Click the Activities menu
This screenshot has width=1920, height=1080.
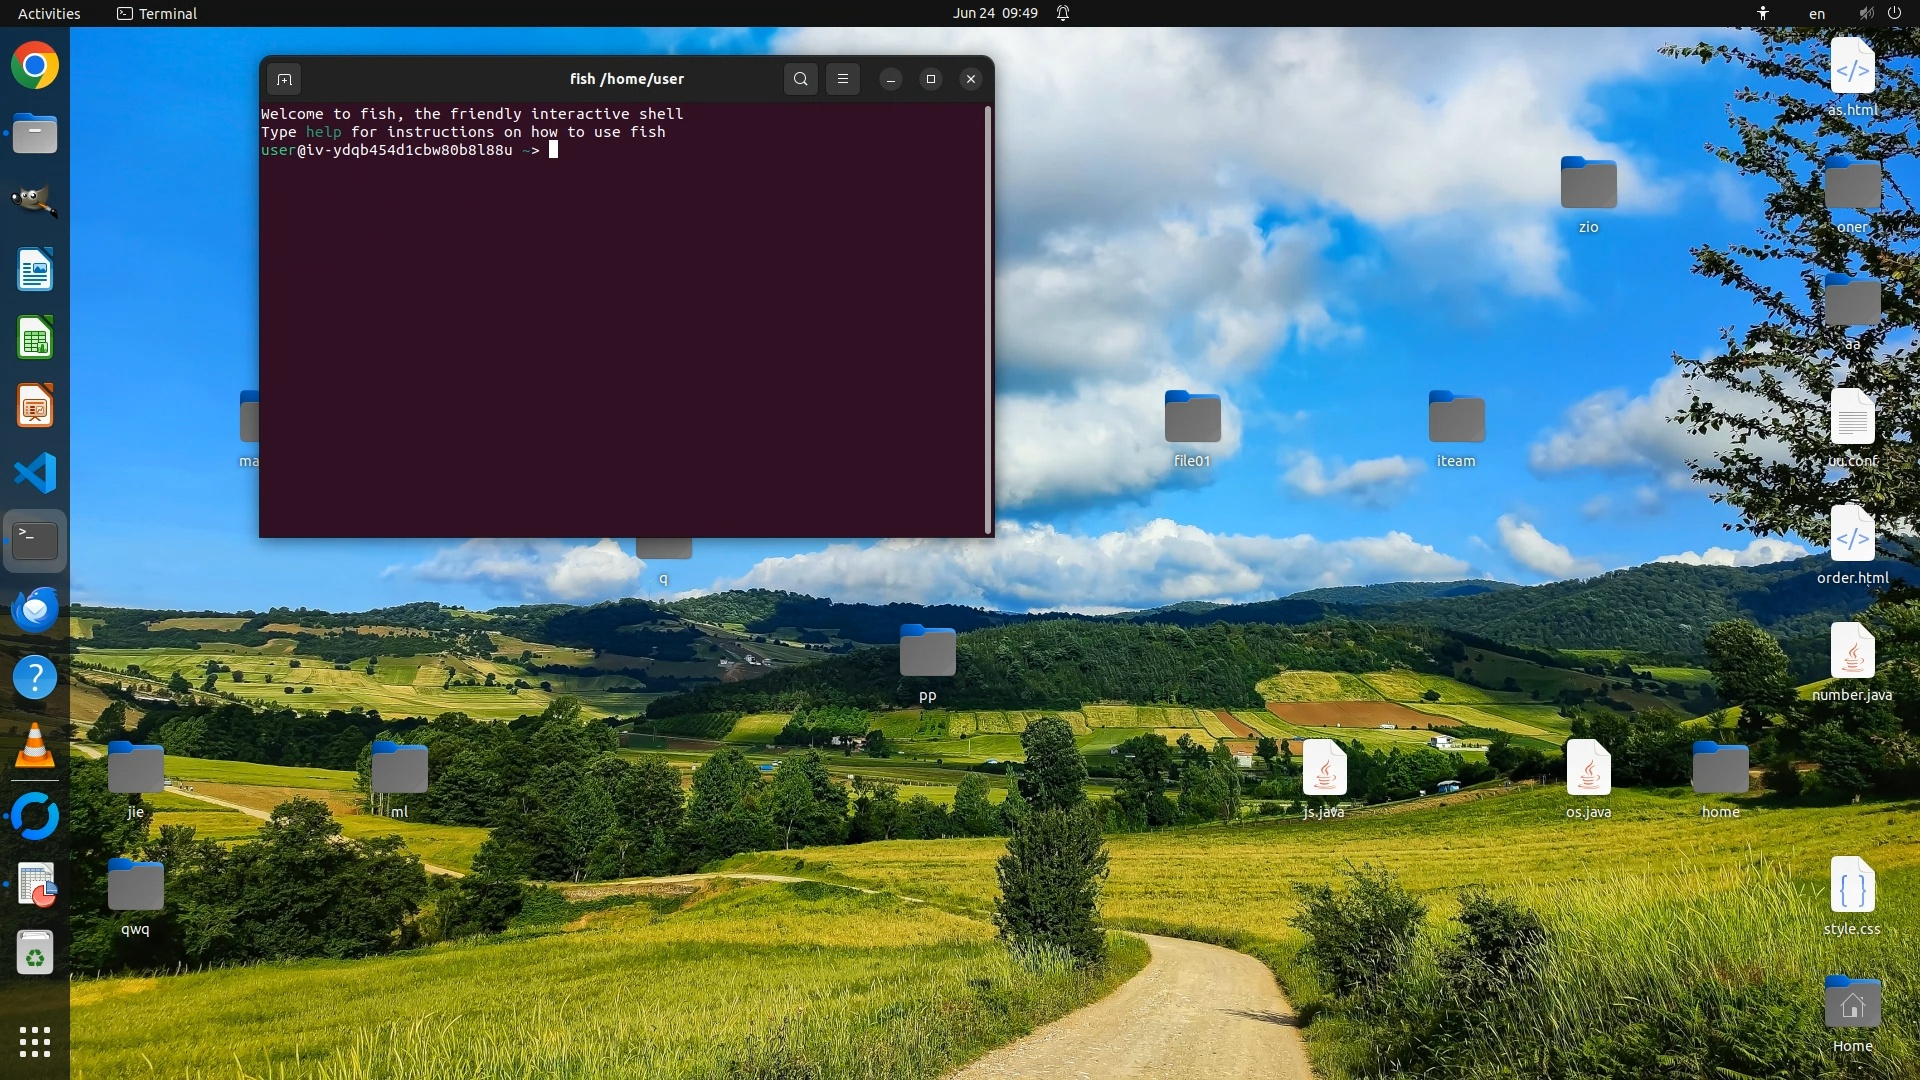[49, 13]
